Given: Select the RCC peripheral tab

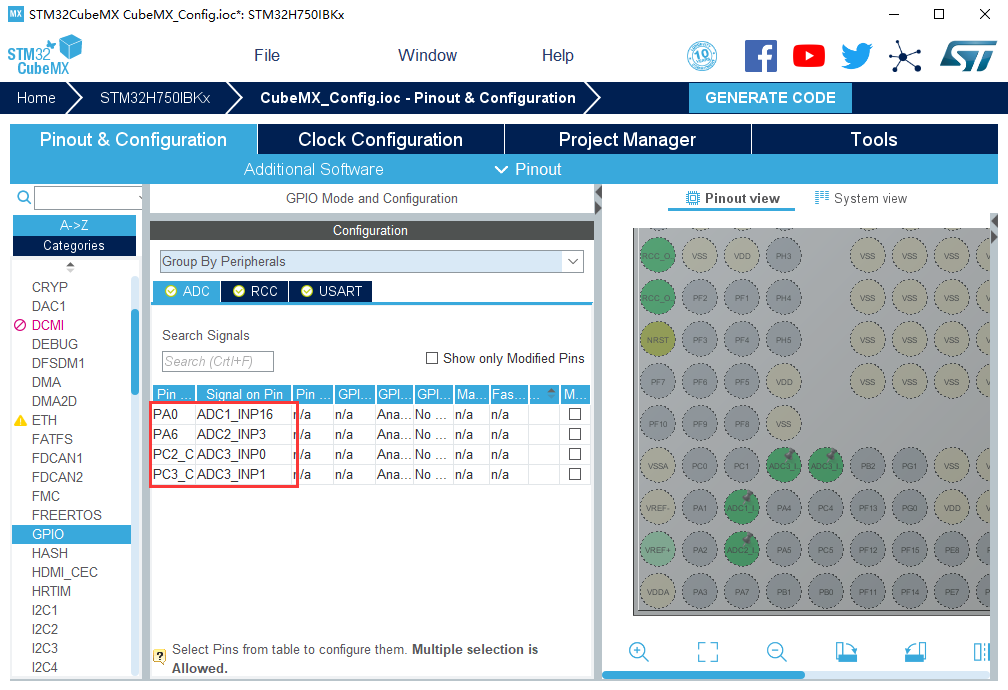Looking at the screenshot, I should [x=255, y=291].
